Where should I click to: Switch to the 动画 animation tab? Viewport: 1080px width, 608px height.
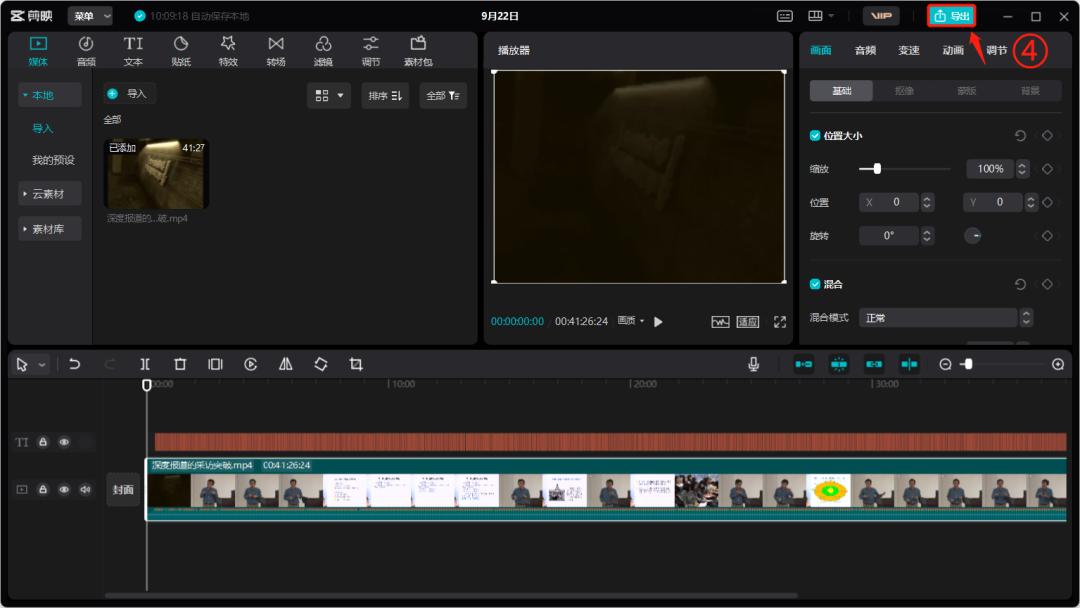(x=953, y=50)
